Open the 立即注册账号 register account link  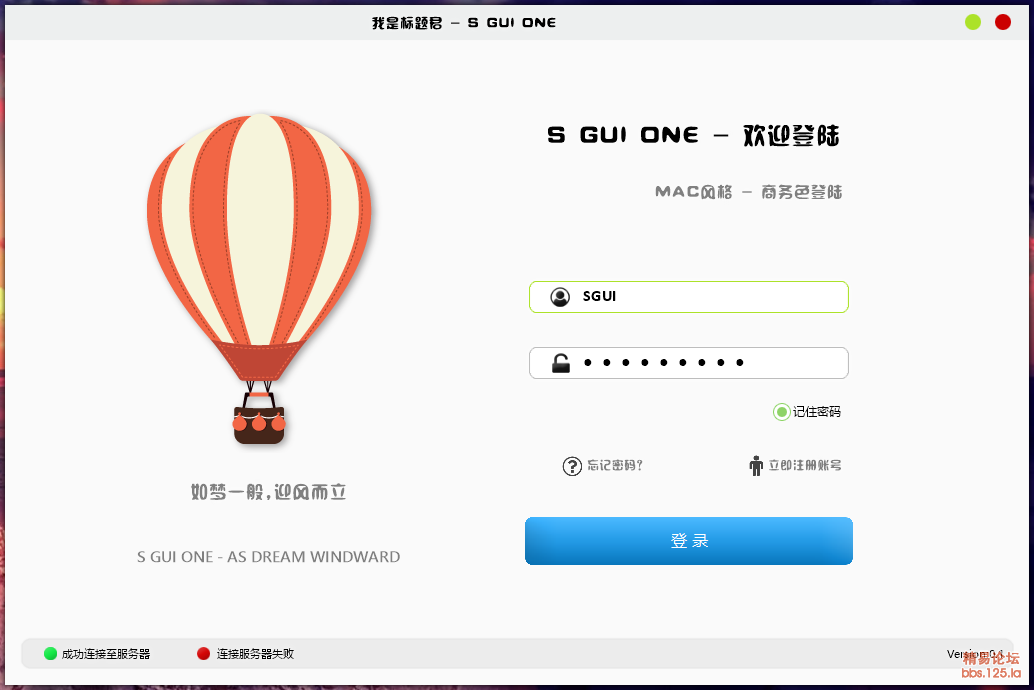click(805, 466)
